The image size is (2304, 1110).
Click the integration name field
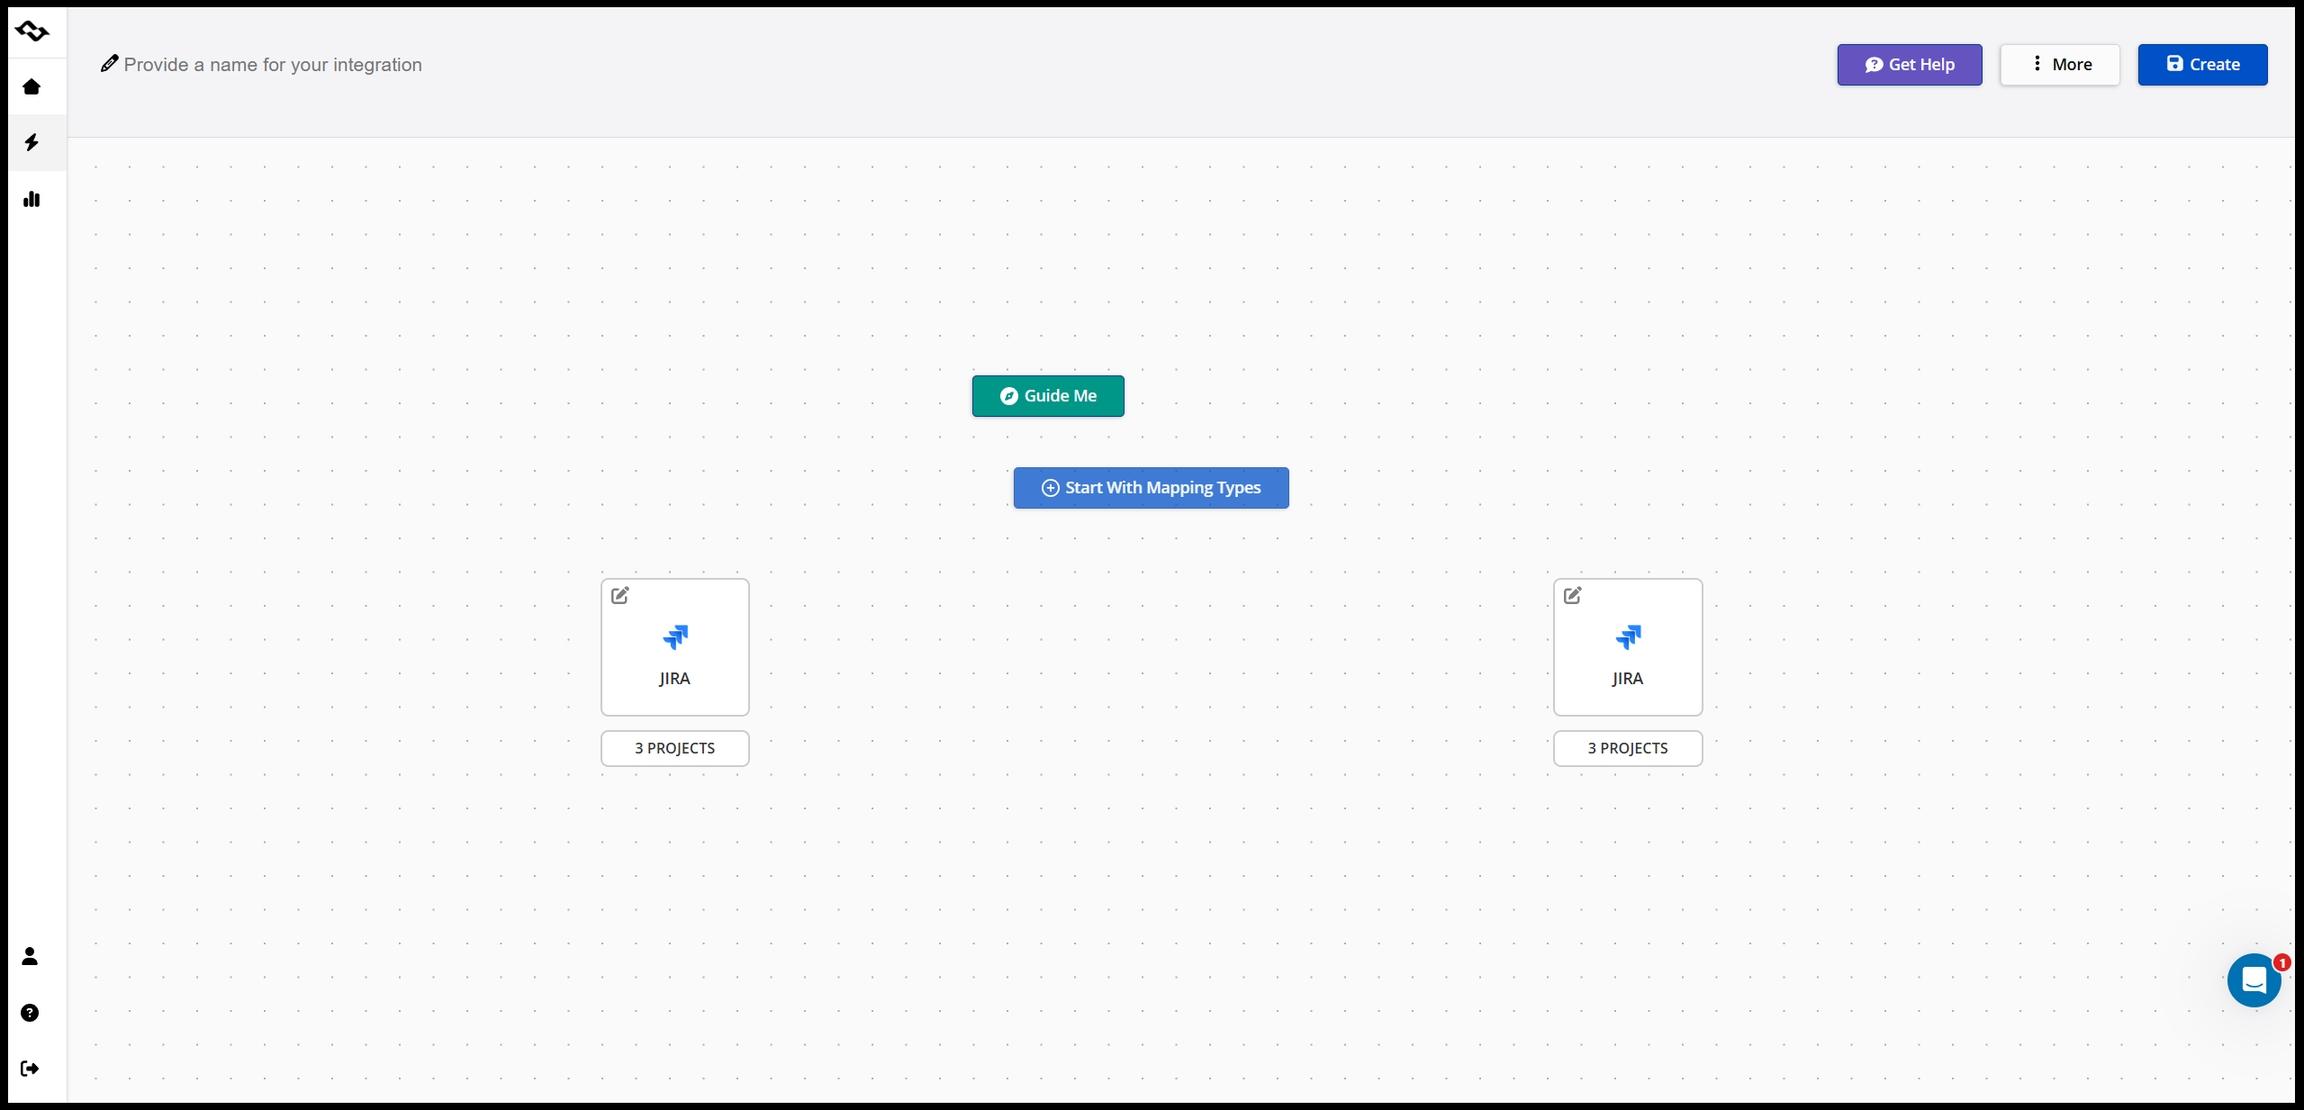click(272, 65)
